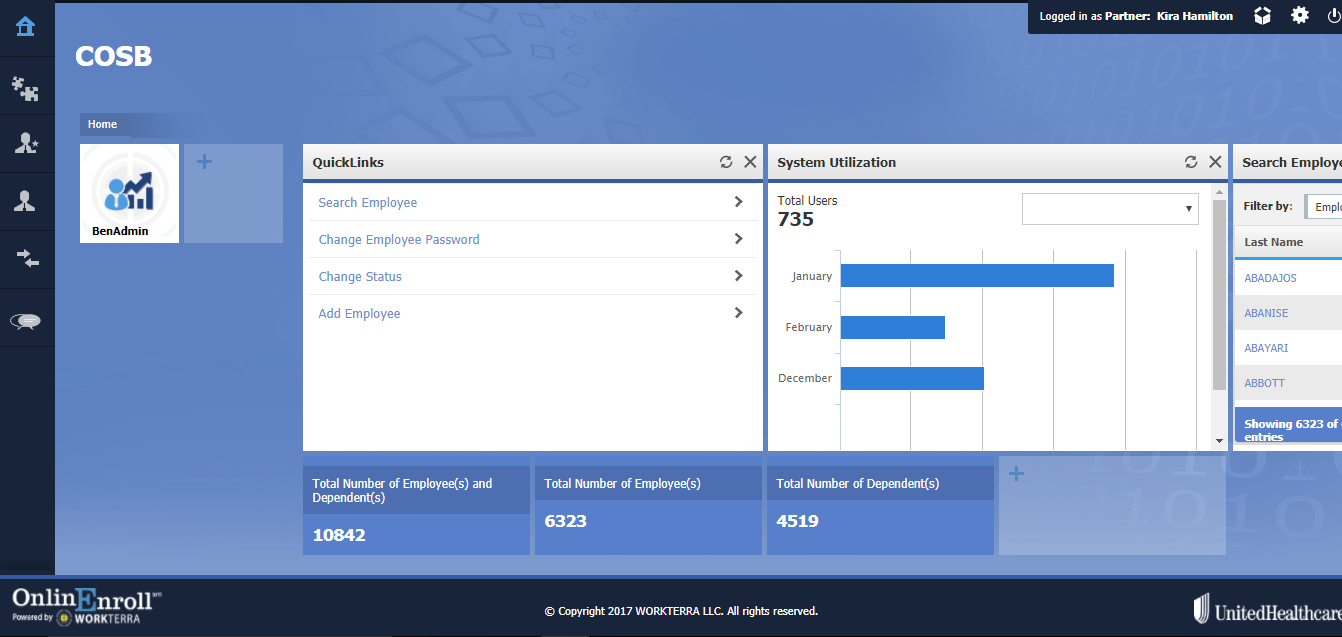Viewport: 1342px width, 637px height.
Task: Open the BenAdmin application tile
Action: [x=129, y=193]
